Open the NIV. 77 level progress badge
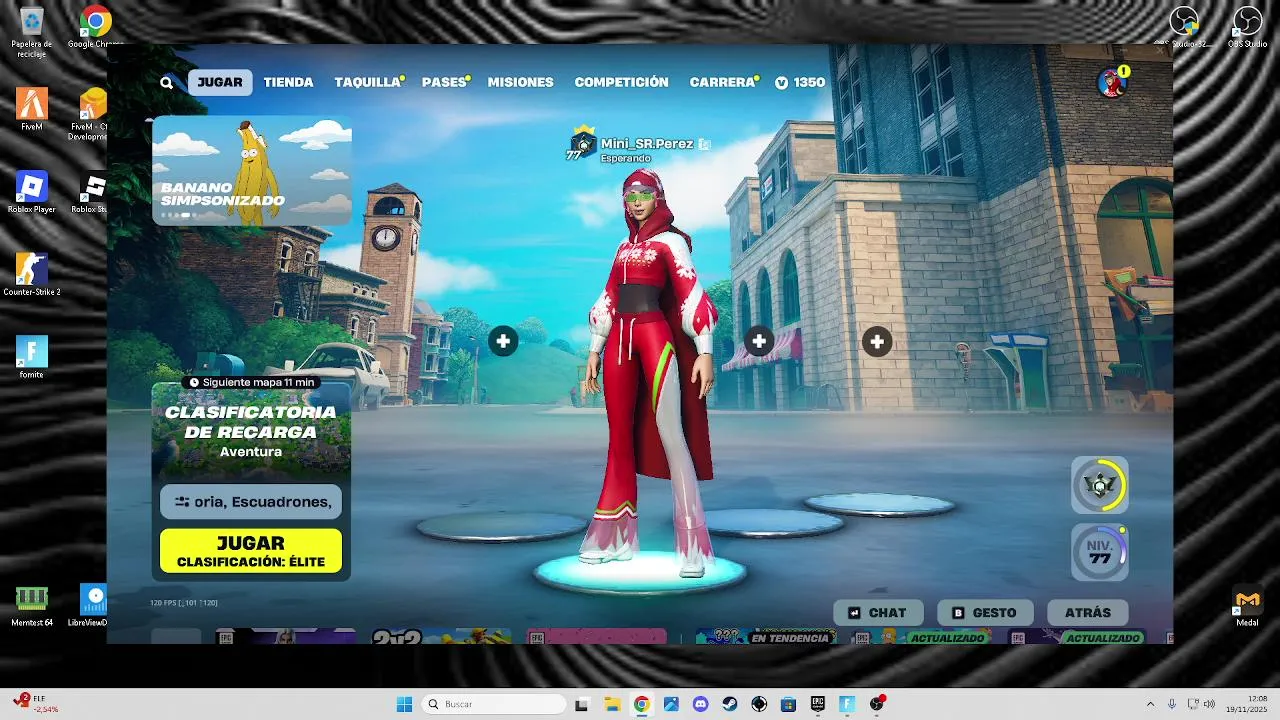This screenshot has height=720, width=1280. tap(1100, 552)
